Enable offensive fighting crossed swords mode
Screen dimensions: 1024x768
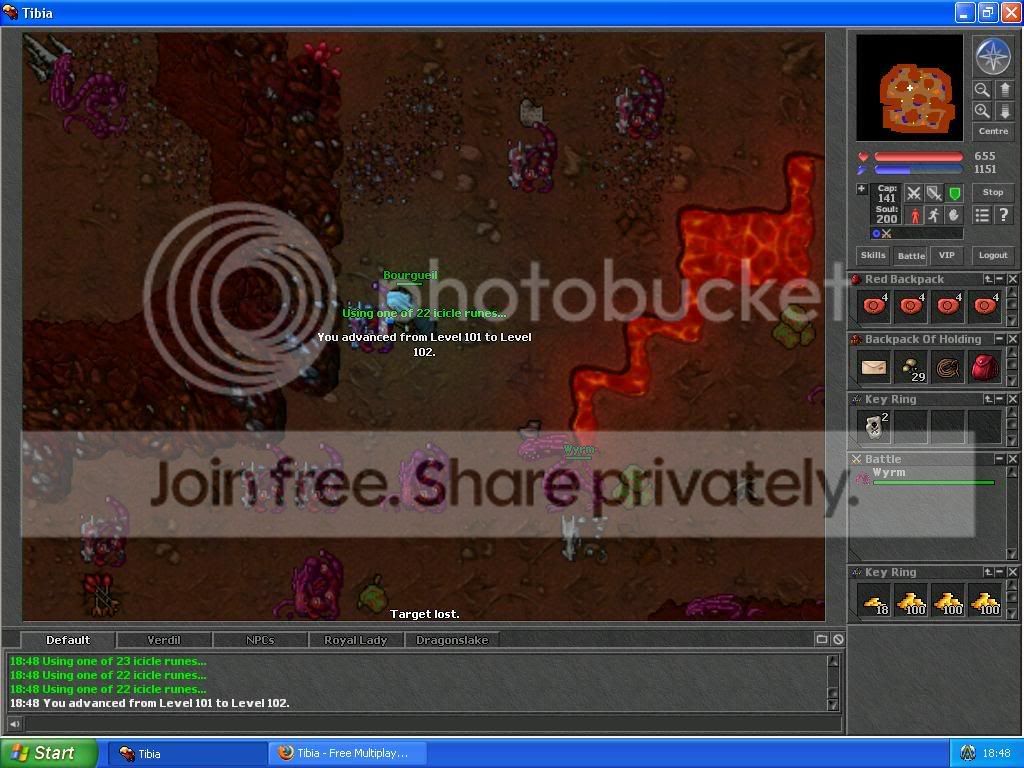tap(914, 193)
